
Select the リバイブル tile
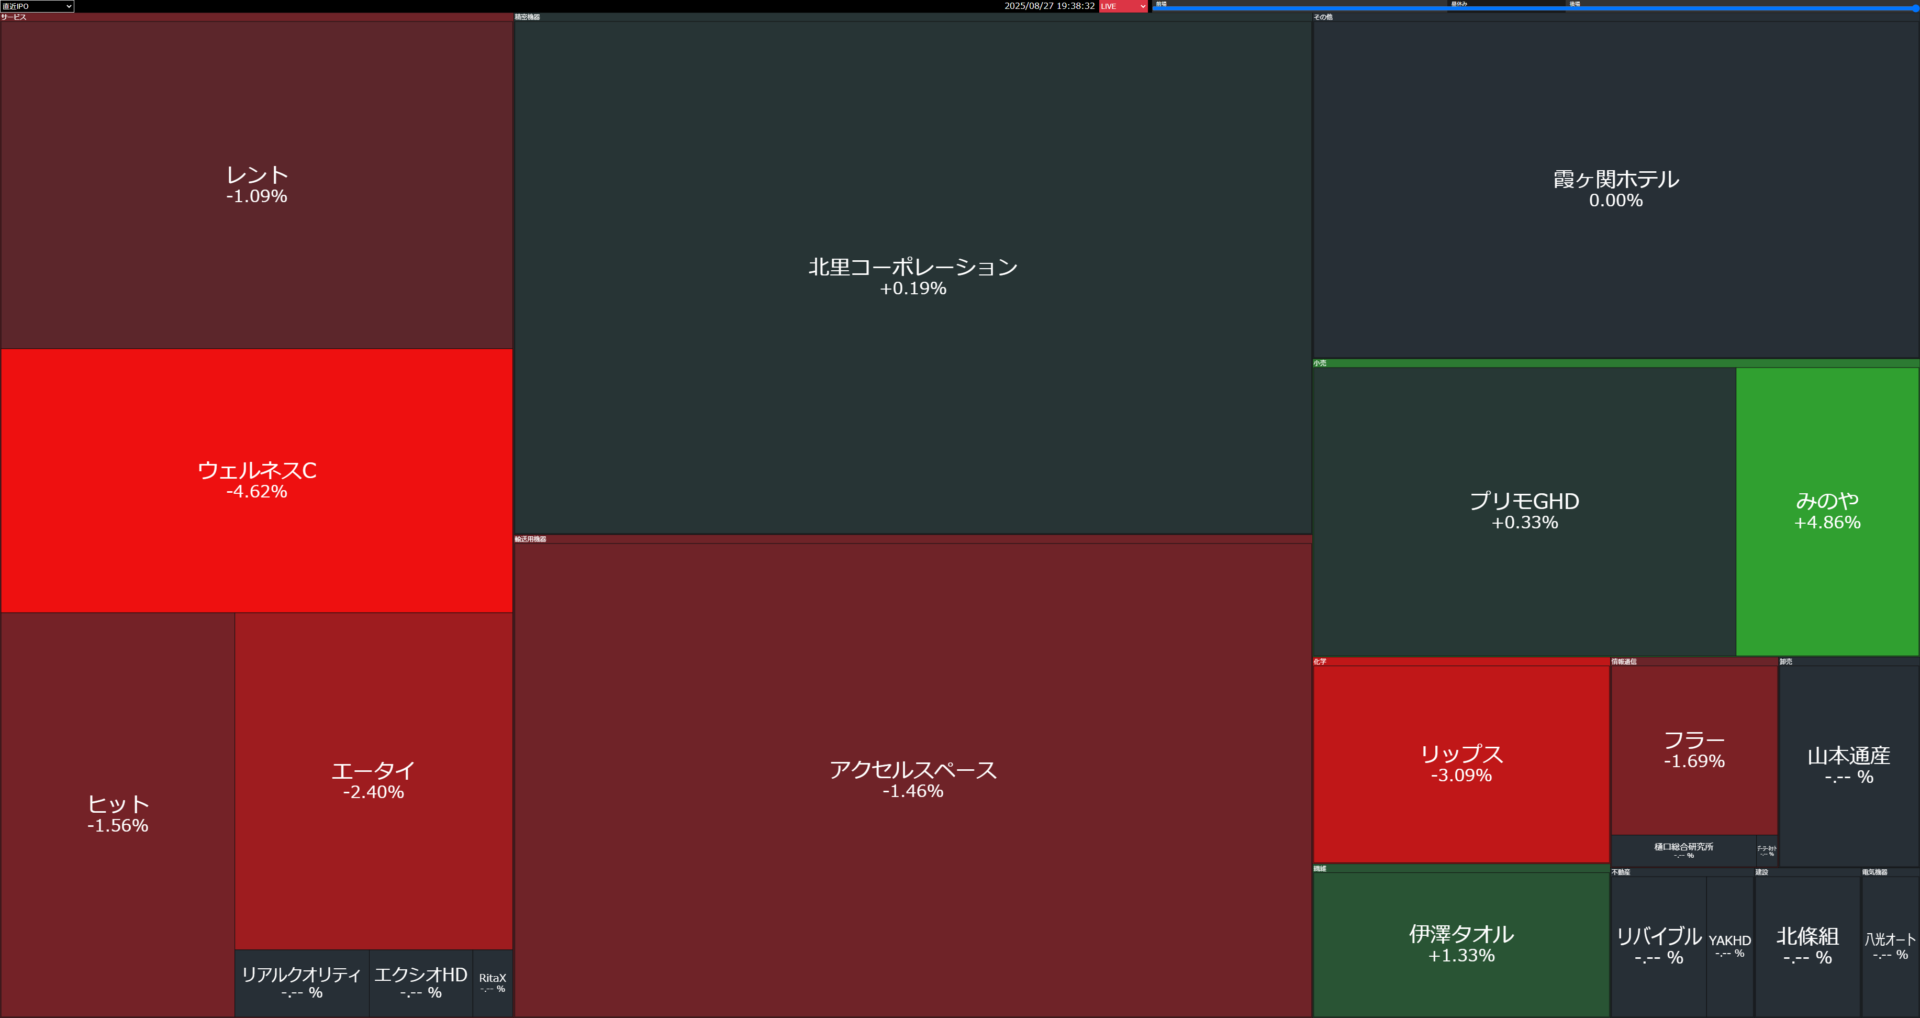(1659, 946)
